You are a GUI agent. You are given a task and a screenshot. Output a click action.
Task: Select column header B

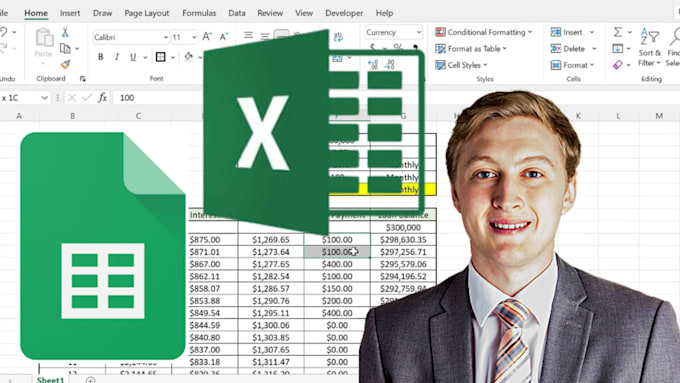72,116
